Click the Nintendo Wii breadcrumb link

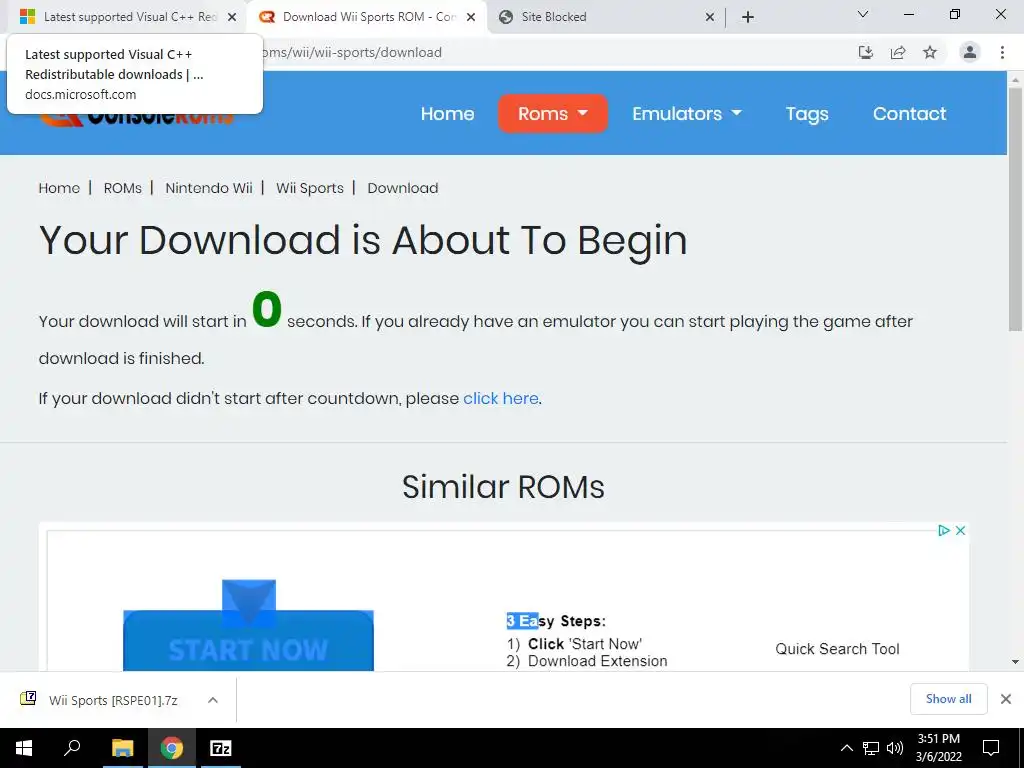(x=208, y=188)
